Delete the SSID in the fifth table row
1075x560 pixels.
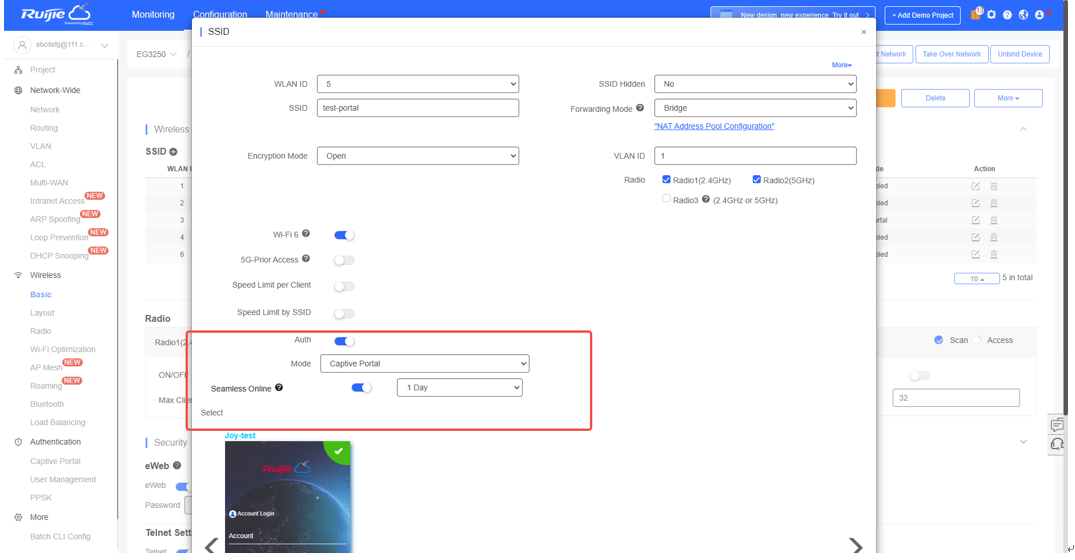pos(993,254)
